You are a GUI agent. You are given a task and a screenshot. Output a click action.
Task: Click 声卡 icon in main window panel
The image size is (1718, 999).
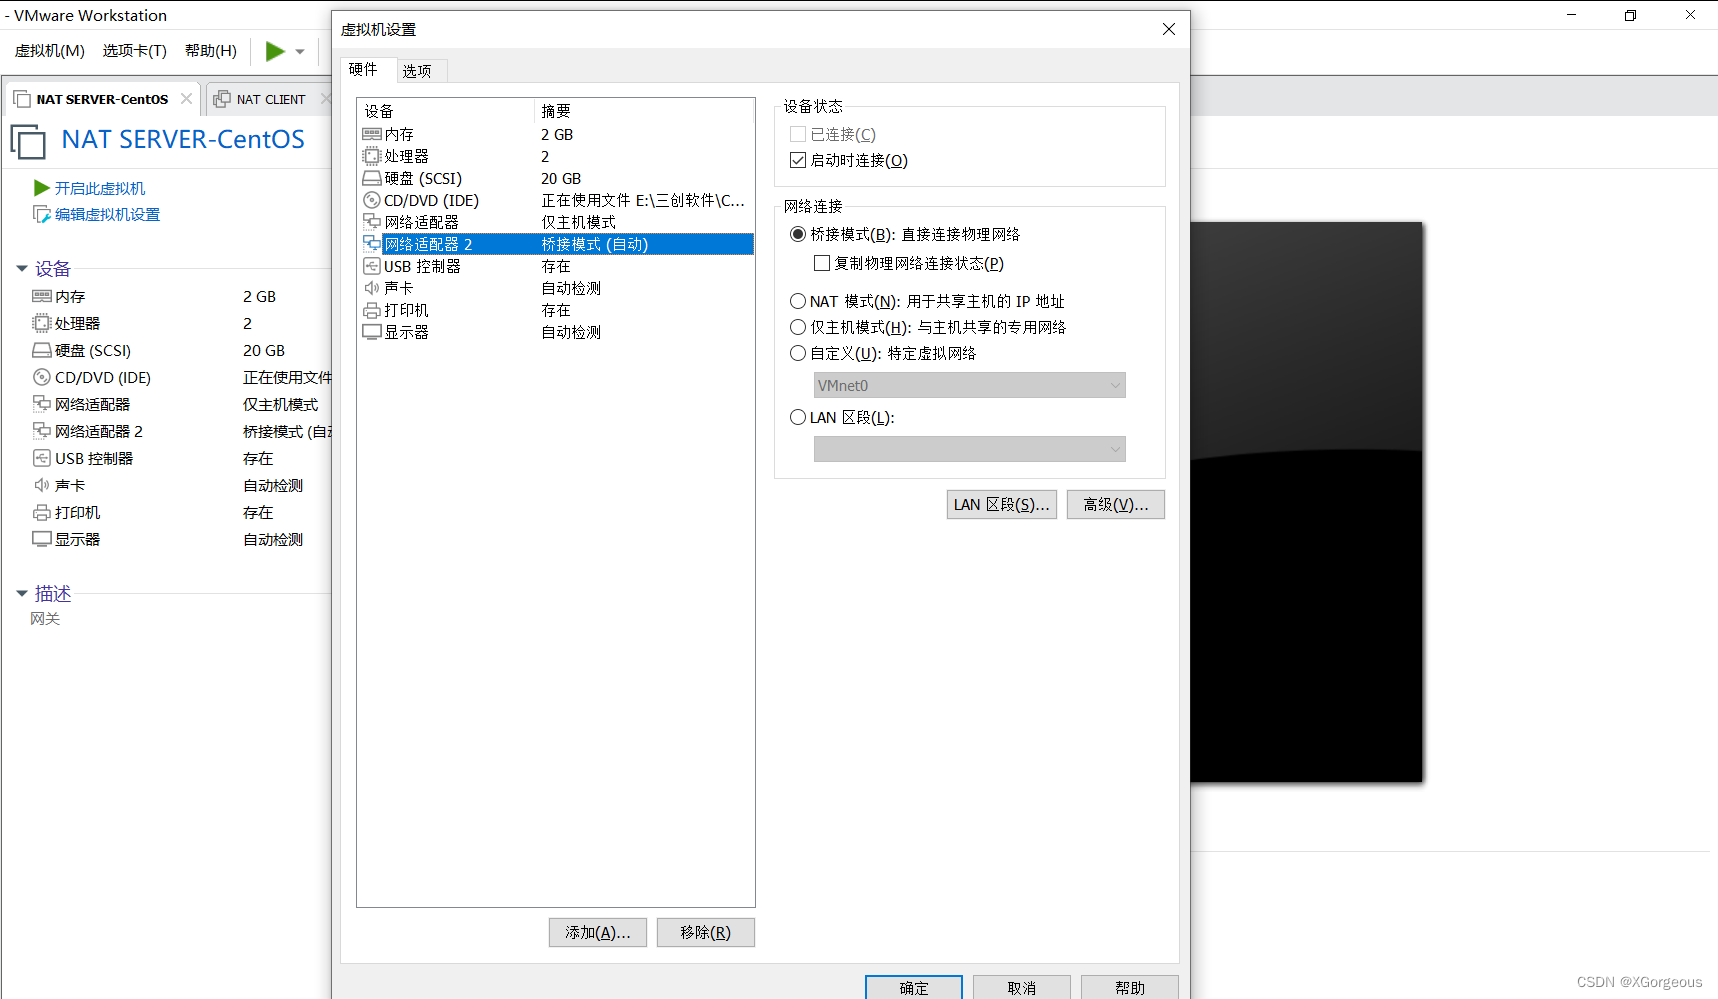pos(42,485)
